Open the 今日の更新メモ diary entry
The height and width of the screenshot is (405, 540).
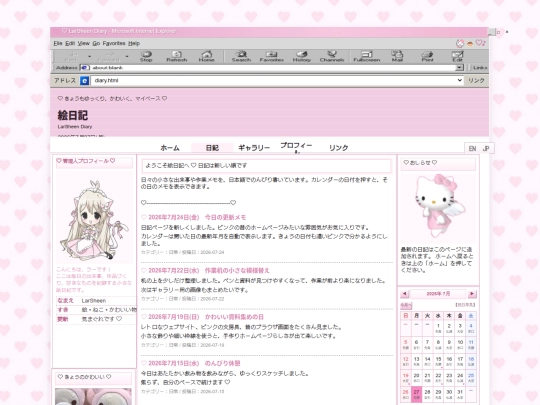225,217
